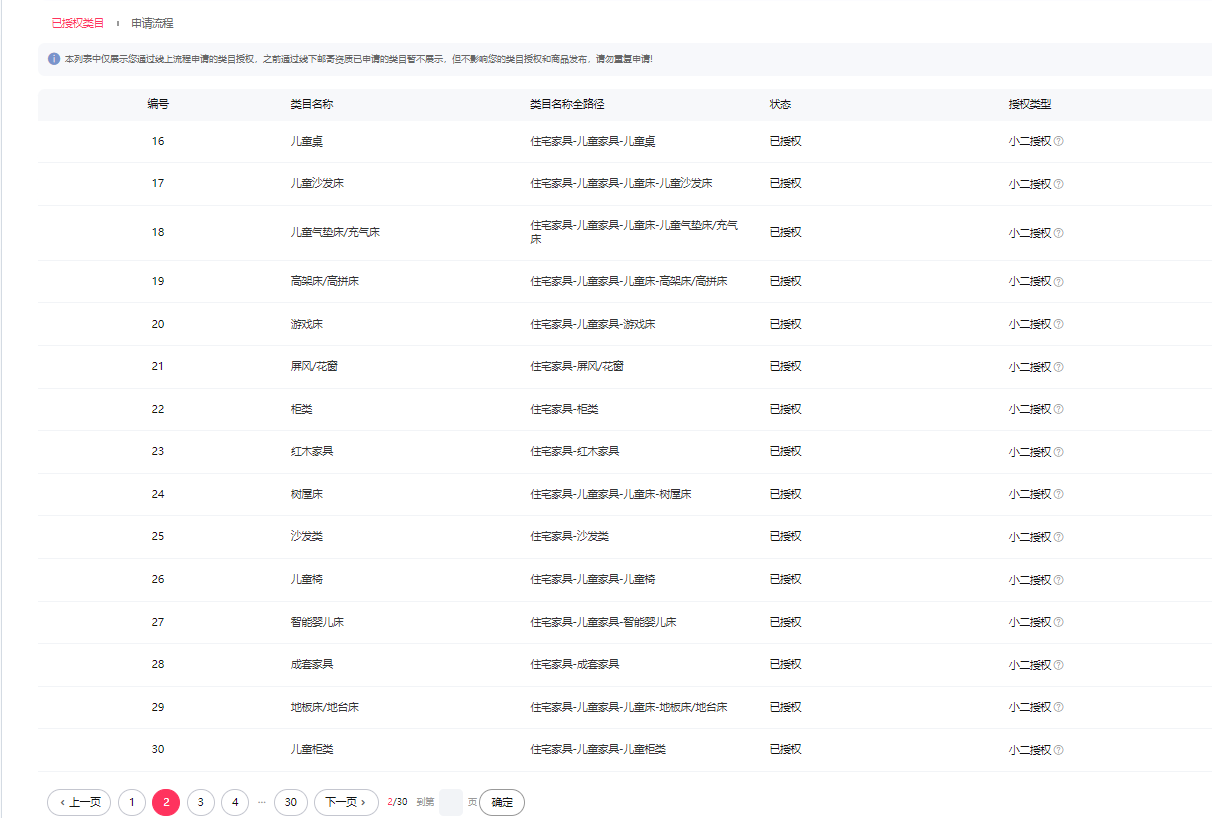
Task: Open the 申请流程 tab
Action: point(152,23)
